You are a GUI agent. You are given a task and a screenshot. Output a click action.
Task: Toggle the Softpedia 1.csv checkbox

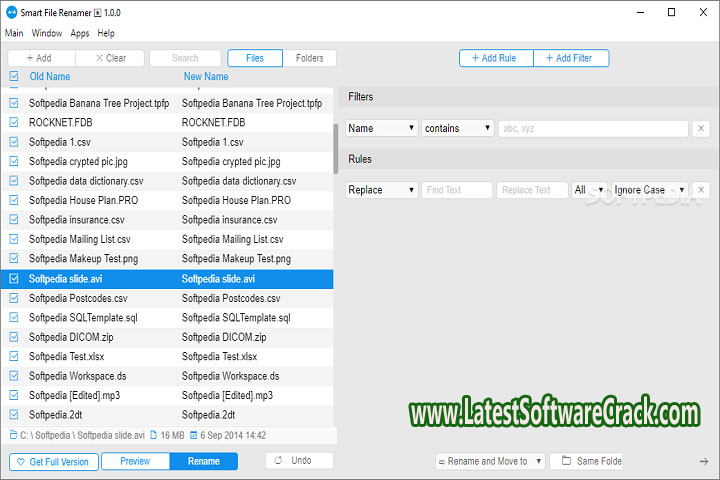coord(14,142)
